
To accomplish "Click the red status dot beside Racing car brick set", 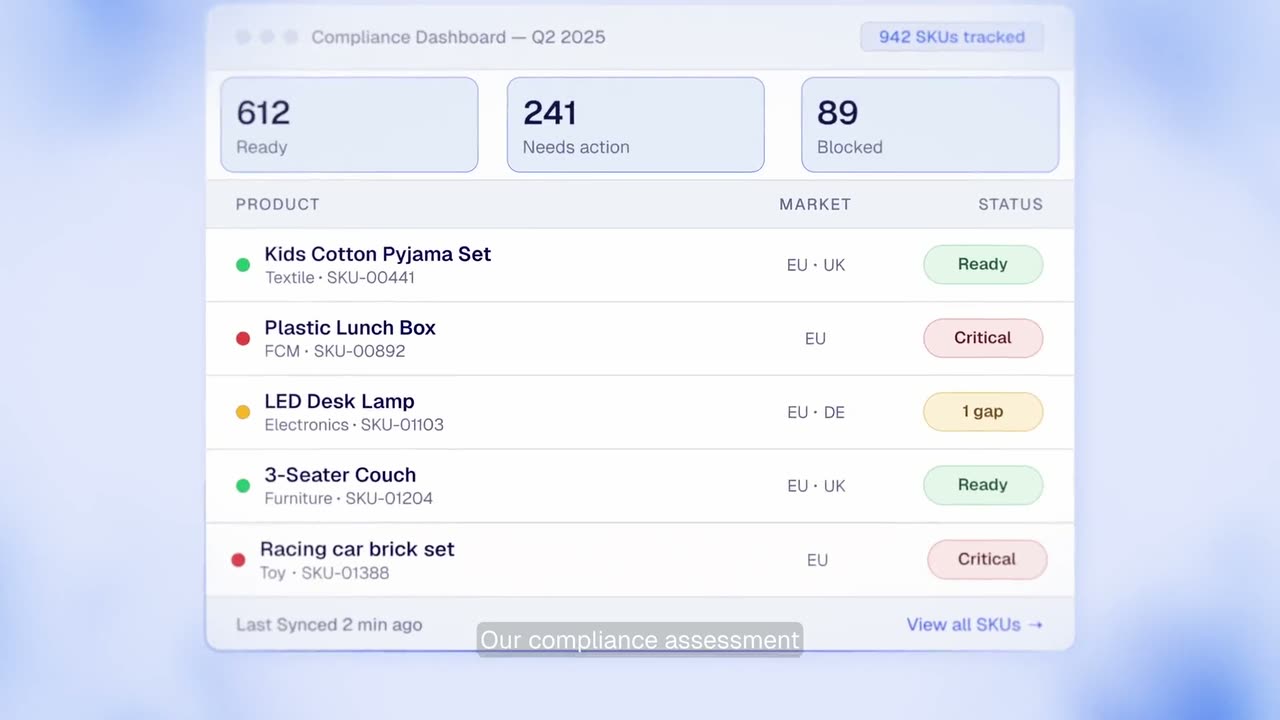I will (x=238, y=559).
